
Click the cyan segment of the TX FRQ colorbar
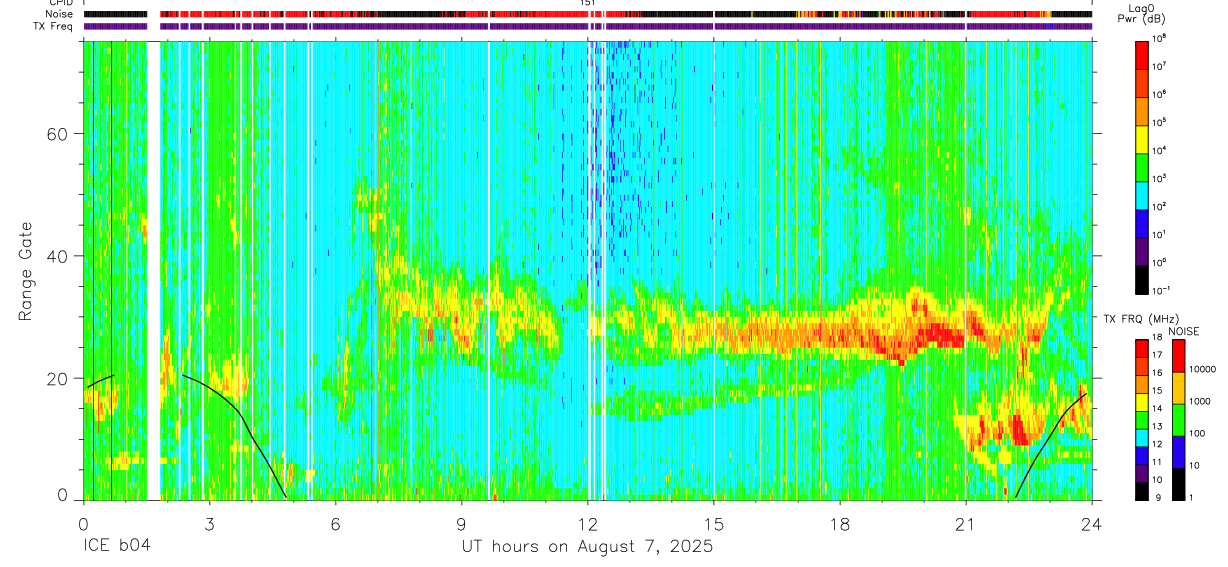click(1141, 438)
